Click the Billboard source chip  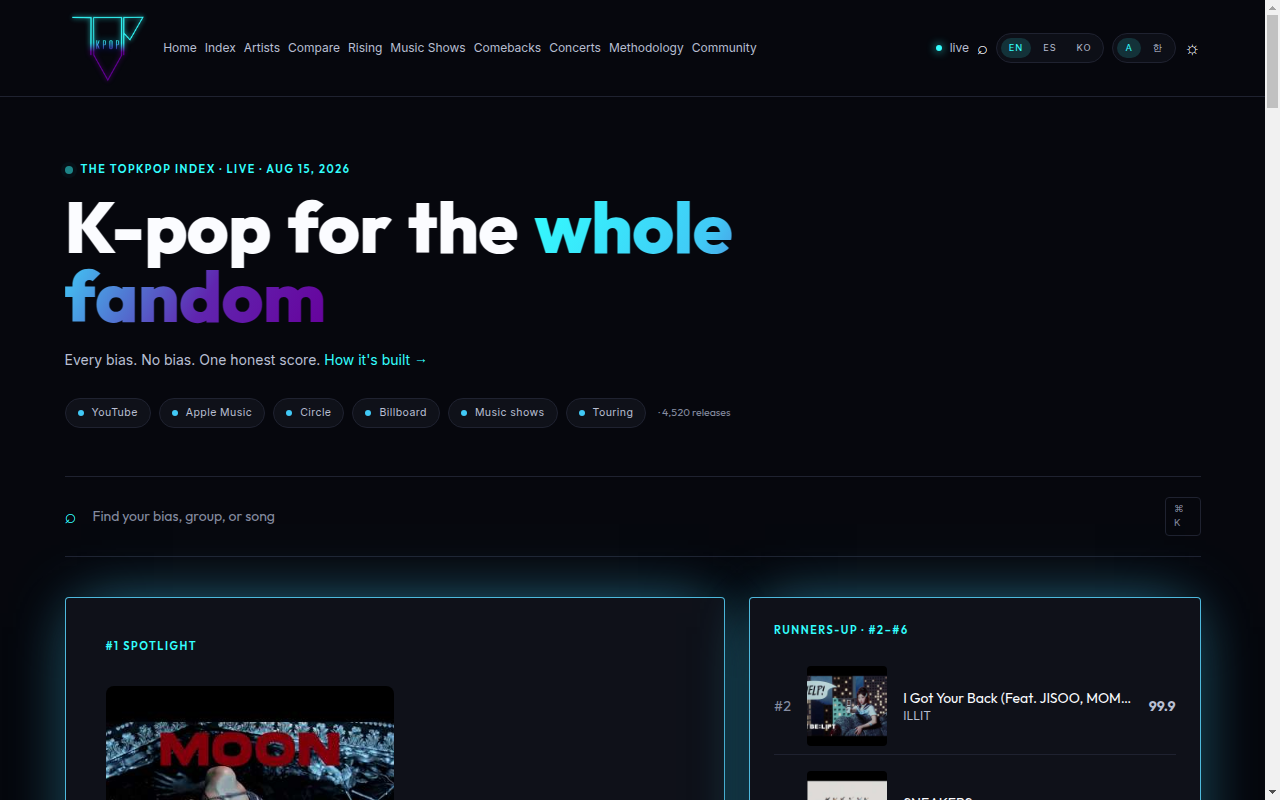click(x=396, y=413)
